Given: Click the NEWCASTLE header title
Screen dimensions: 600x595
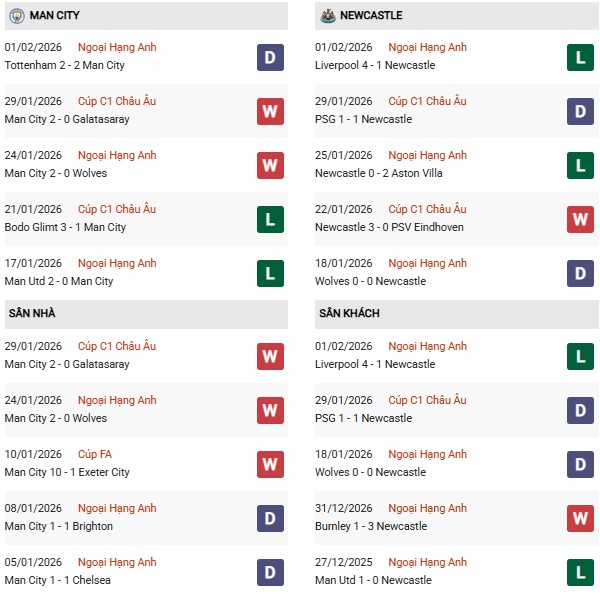Looking at the screenshot, I should pos(372,16).
